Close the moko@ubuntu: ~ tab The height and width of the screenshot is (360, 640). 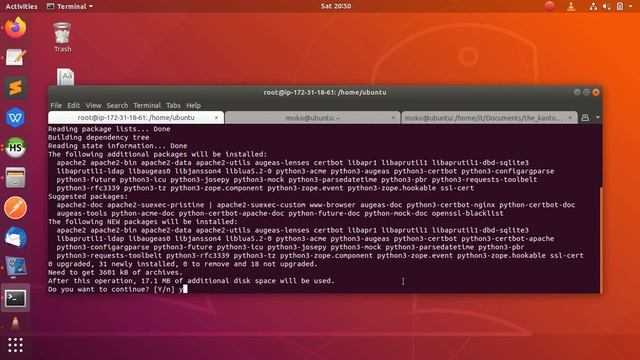pos(393,118)
